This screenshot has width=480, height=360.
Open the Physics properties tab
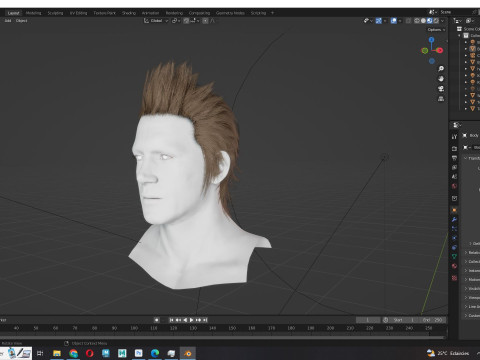[x=454, y=238]
